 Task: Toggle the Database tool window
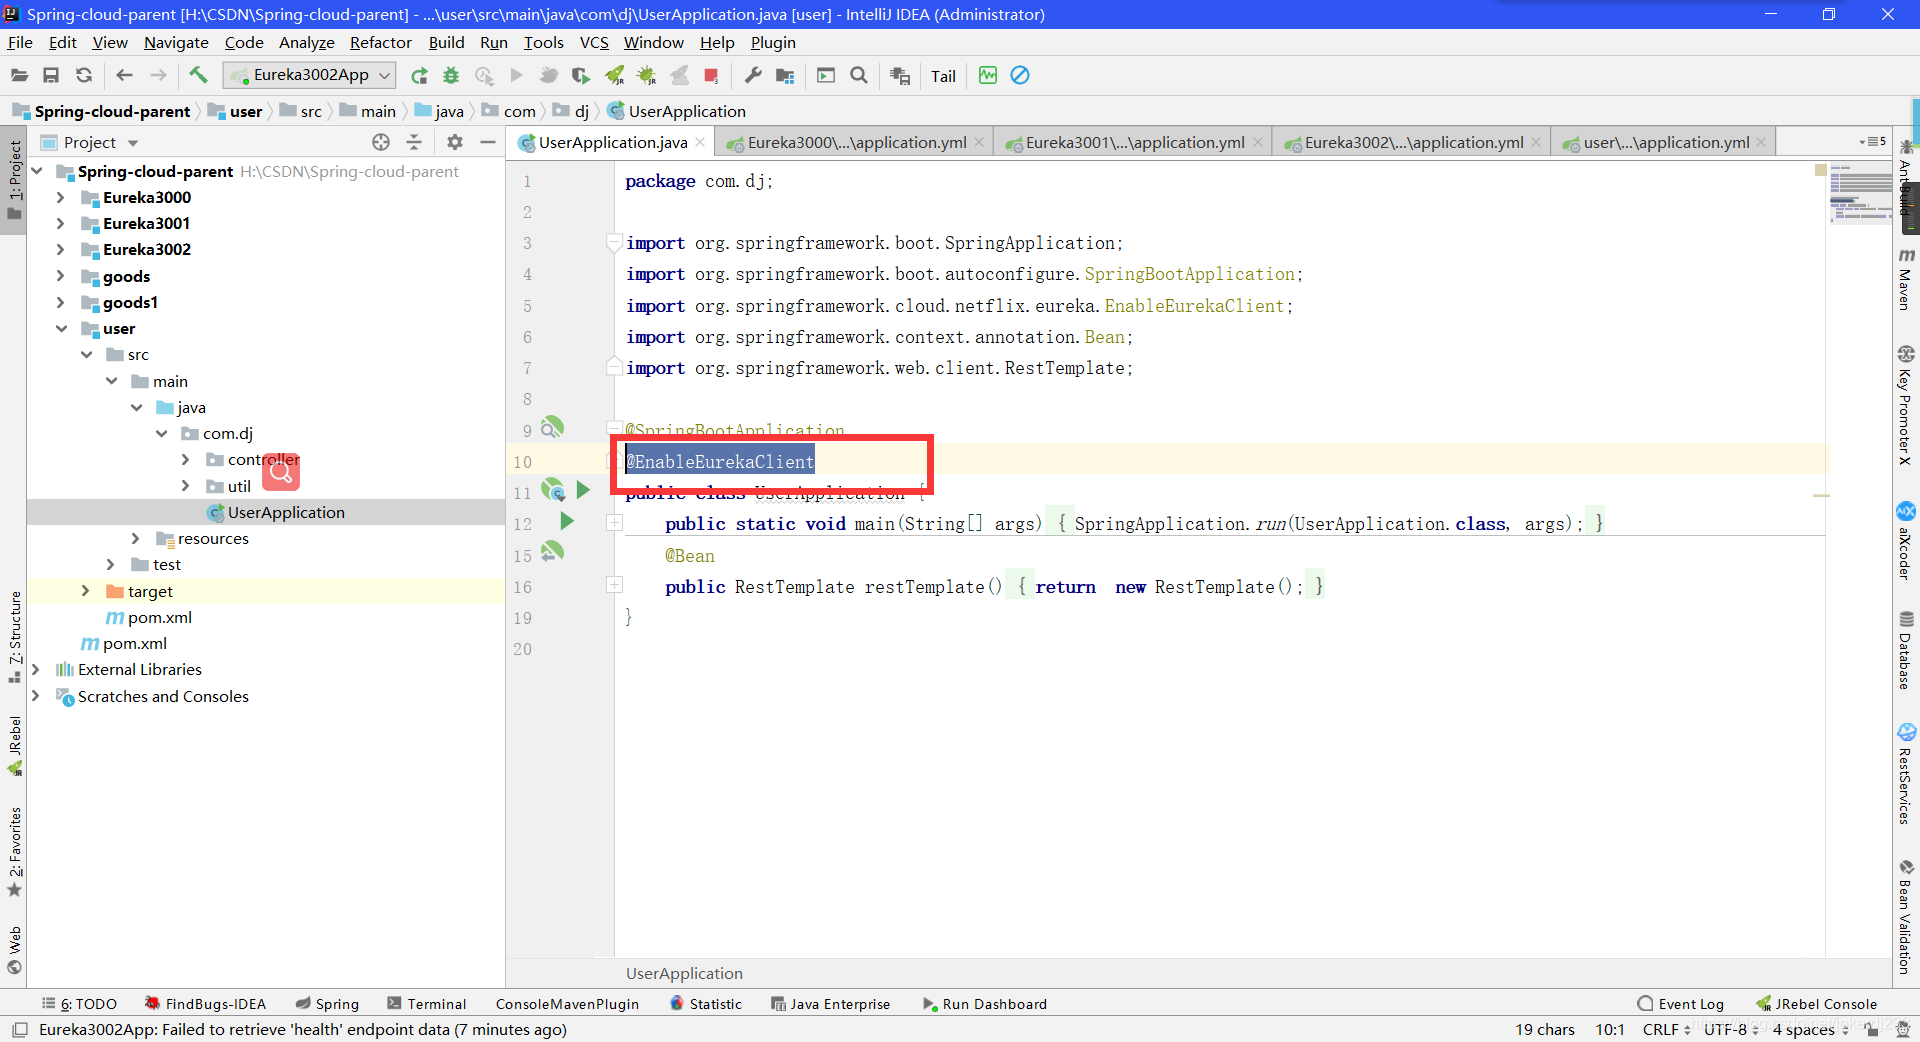pos(1906,650)
